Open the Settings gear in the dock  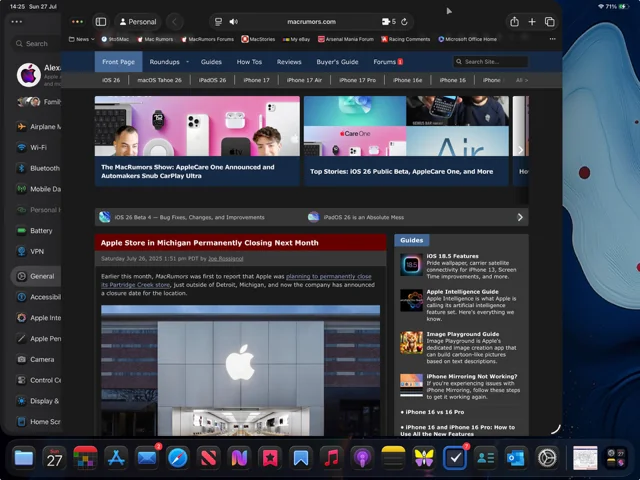[x=547, y=458]
